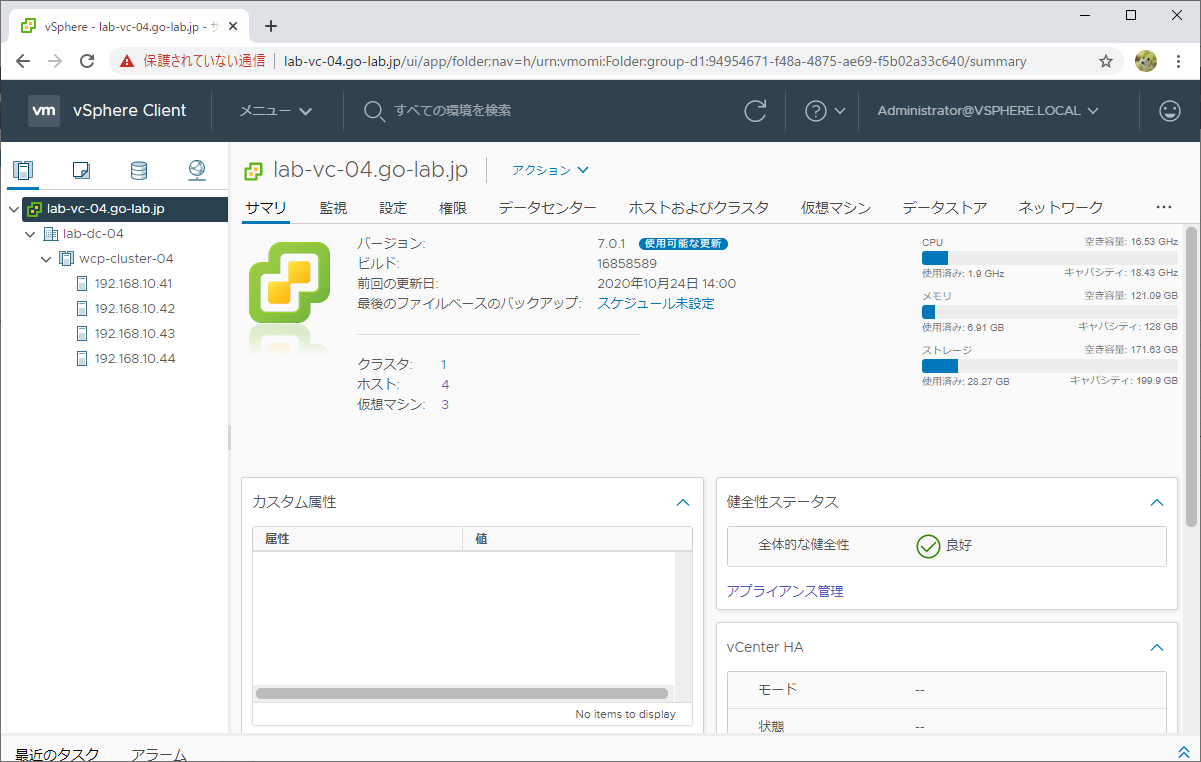
Task: Collapse the wcp-cluster-04 tree node
Action: click(46, 259)
